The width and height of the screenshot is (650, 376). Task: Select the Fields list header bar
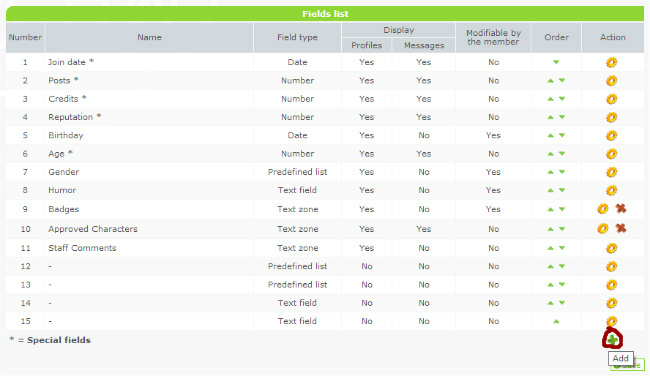325,14
